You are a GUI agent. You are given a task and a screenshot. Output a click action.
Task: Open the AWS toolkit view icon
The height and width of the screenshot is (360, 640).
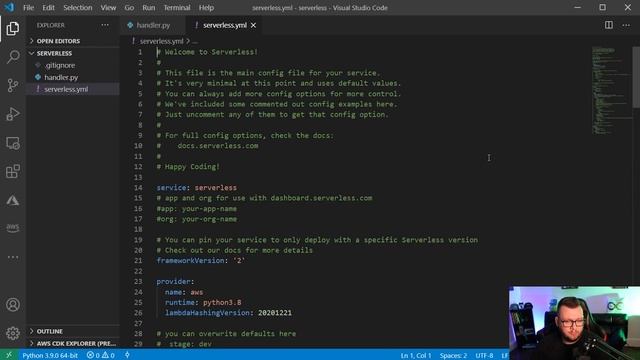click(x=13, y=228)
